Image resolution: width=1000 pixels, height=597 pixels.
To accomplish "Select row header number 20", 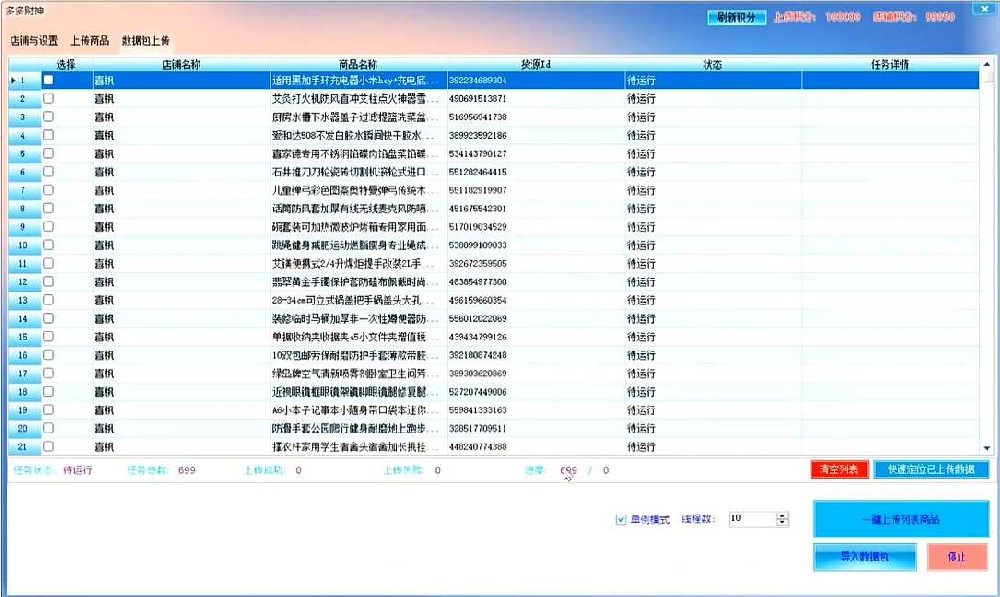I will pos(25,428).
